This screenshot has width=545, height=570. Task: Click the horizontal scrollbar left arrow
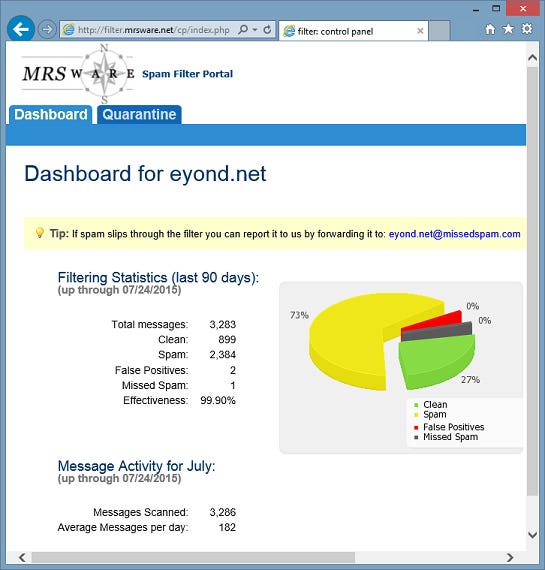coord(22,557)
